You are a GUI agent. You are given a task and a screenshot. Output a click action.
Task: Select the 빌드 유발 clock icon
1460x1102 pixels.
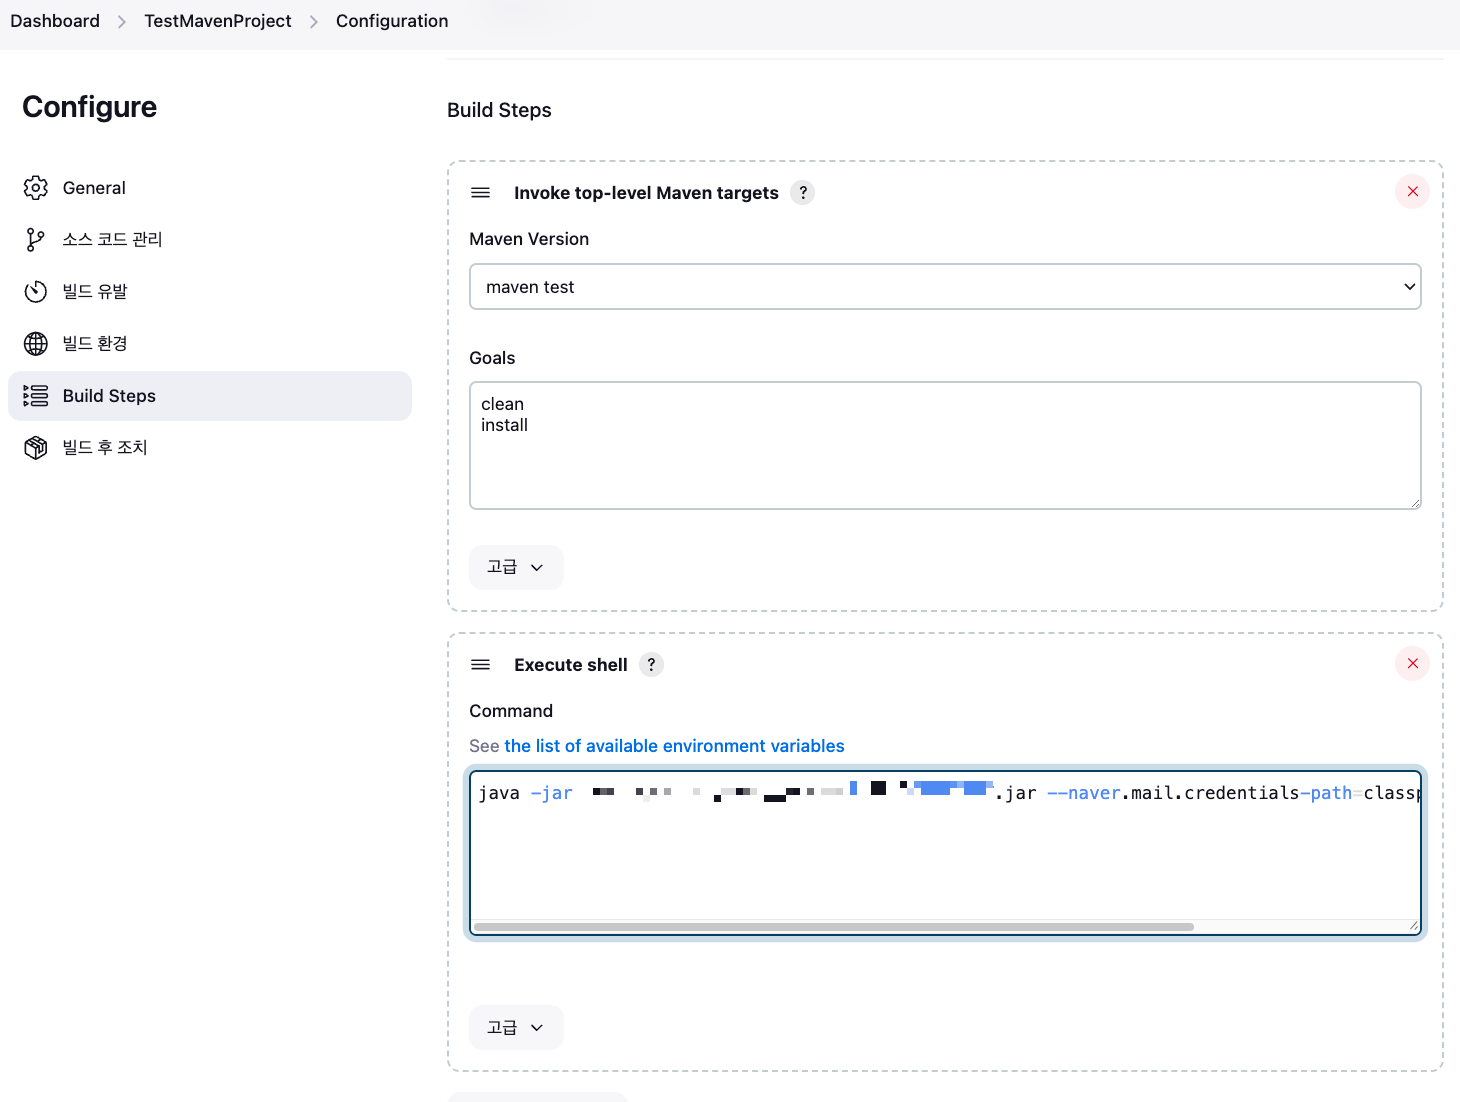pos(36,291)
